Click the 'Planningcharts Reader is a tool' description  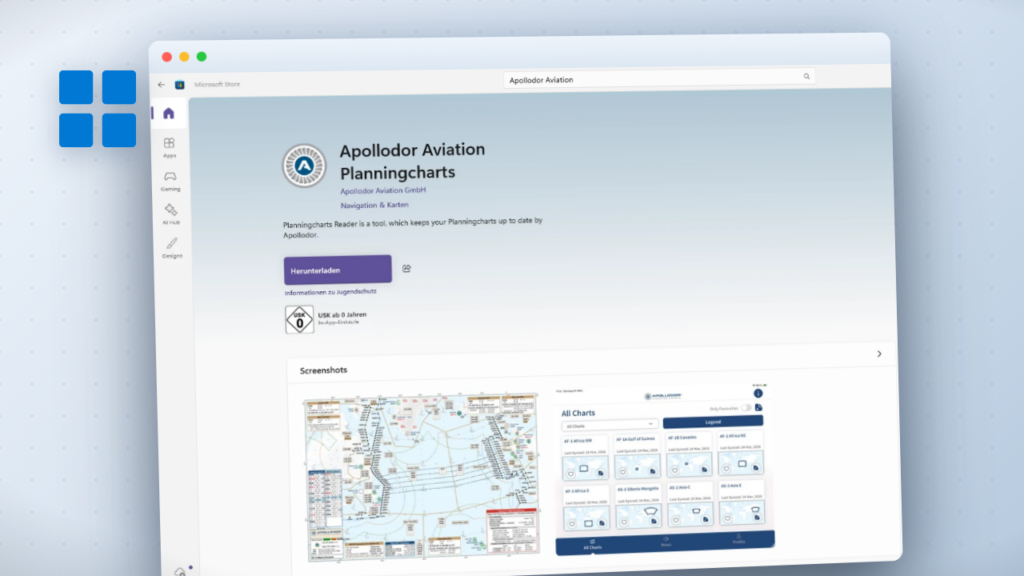click(413, 228)
